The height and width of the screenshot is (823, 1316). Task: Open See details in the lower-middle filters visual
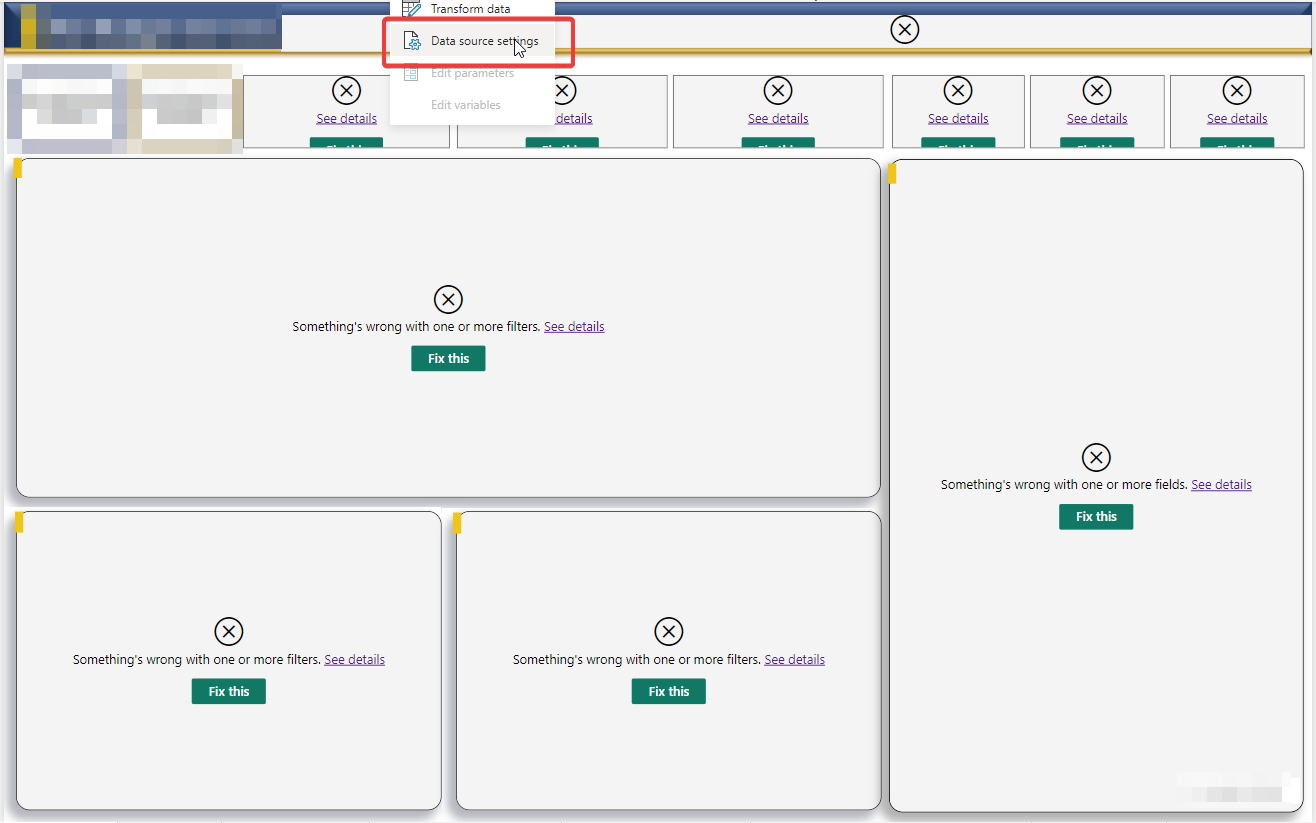pyautogui.click(x=794, y=659)
